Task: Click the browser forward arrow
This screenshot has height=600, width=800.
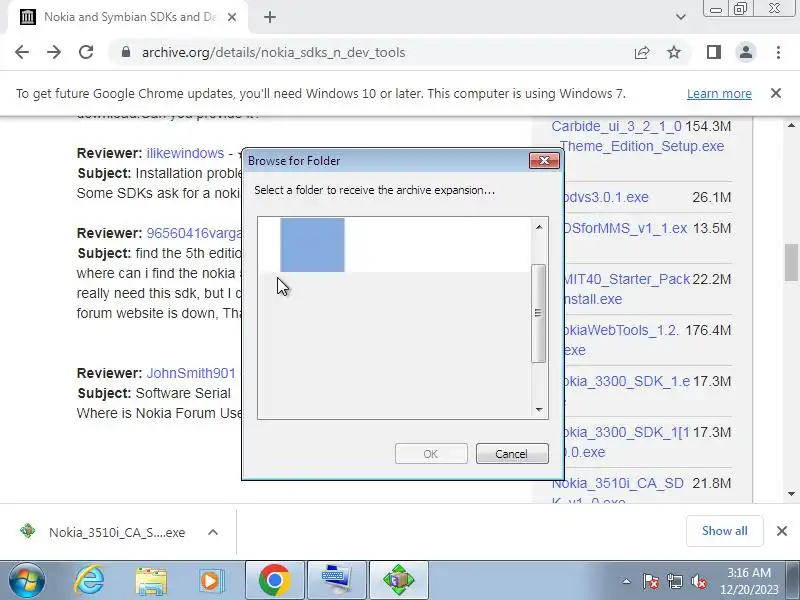Action: [54, 52]
